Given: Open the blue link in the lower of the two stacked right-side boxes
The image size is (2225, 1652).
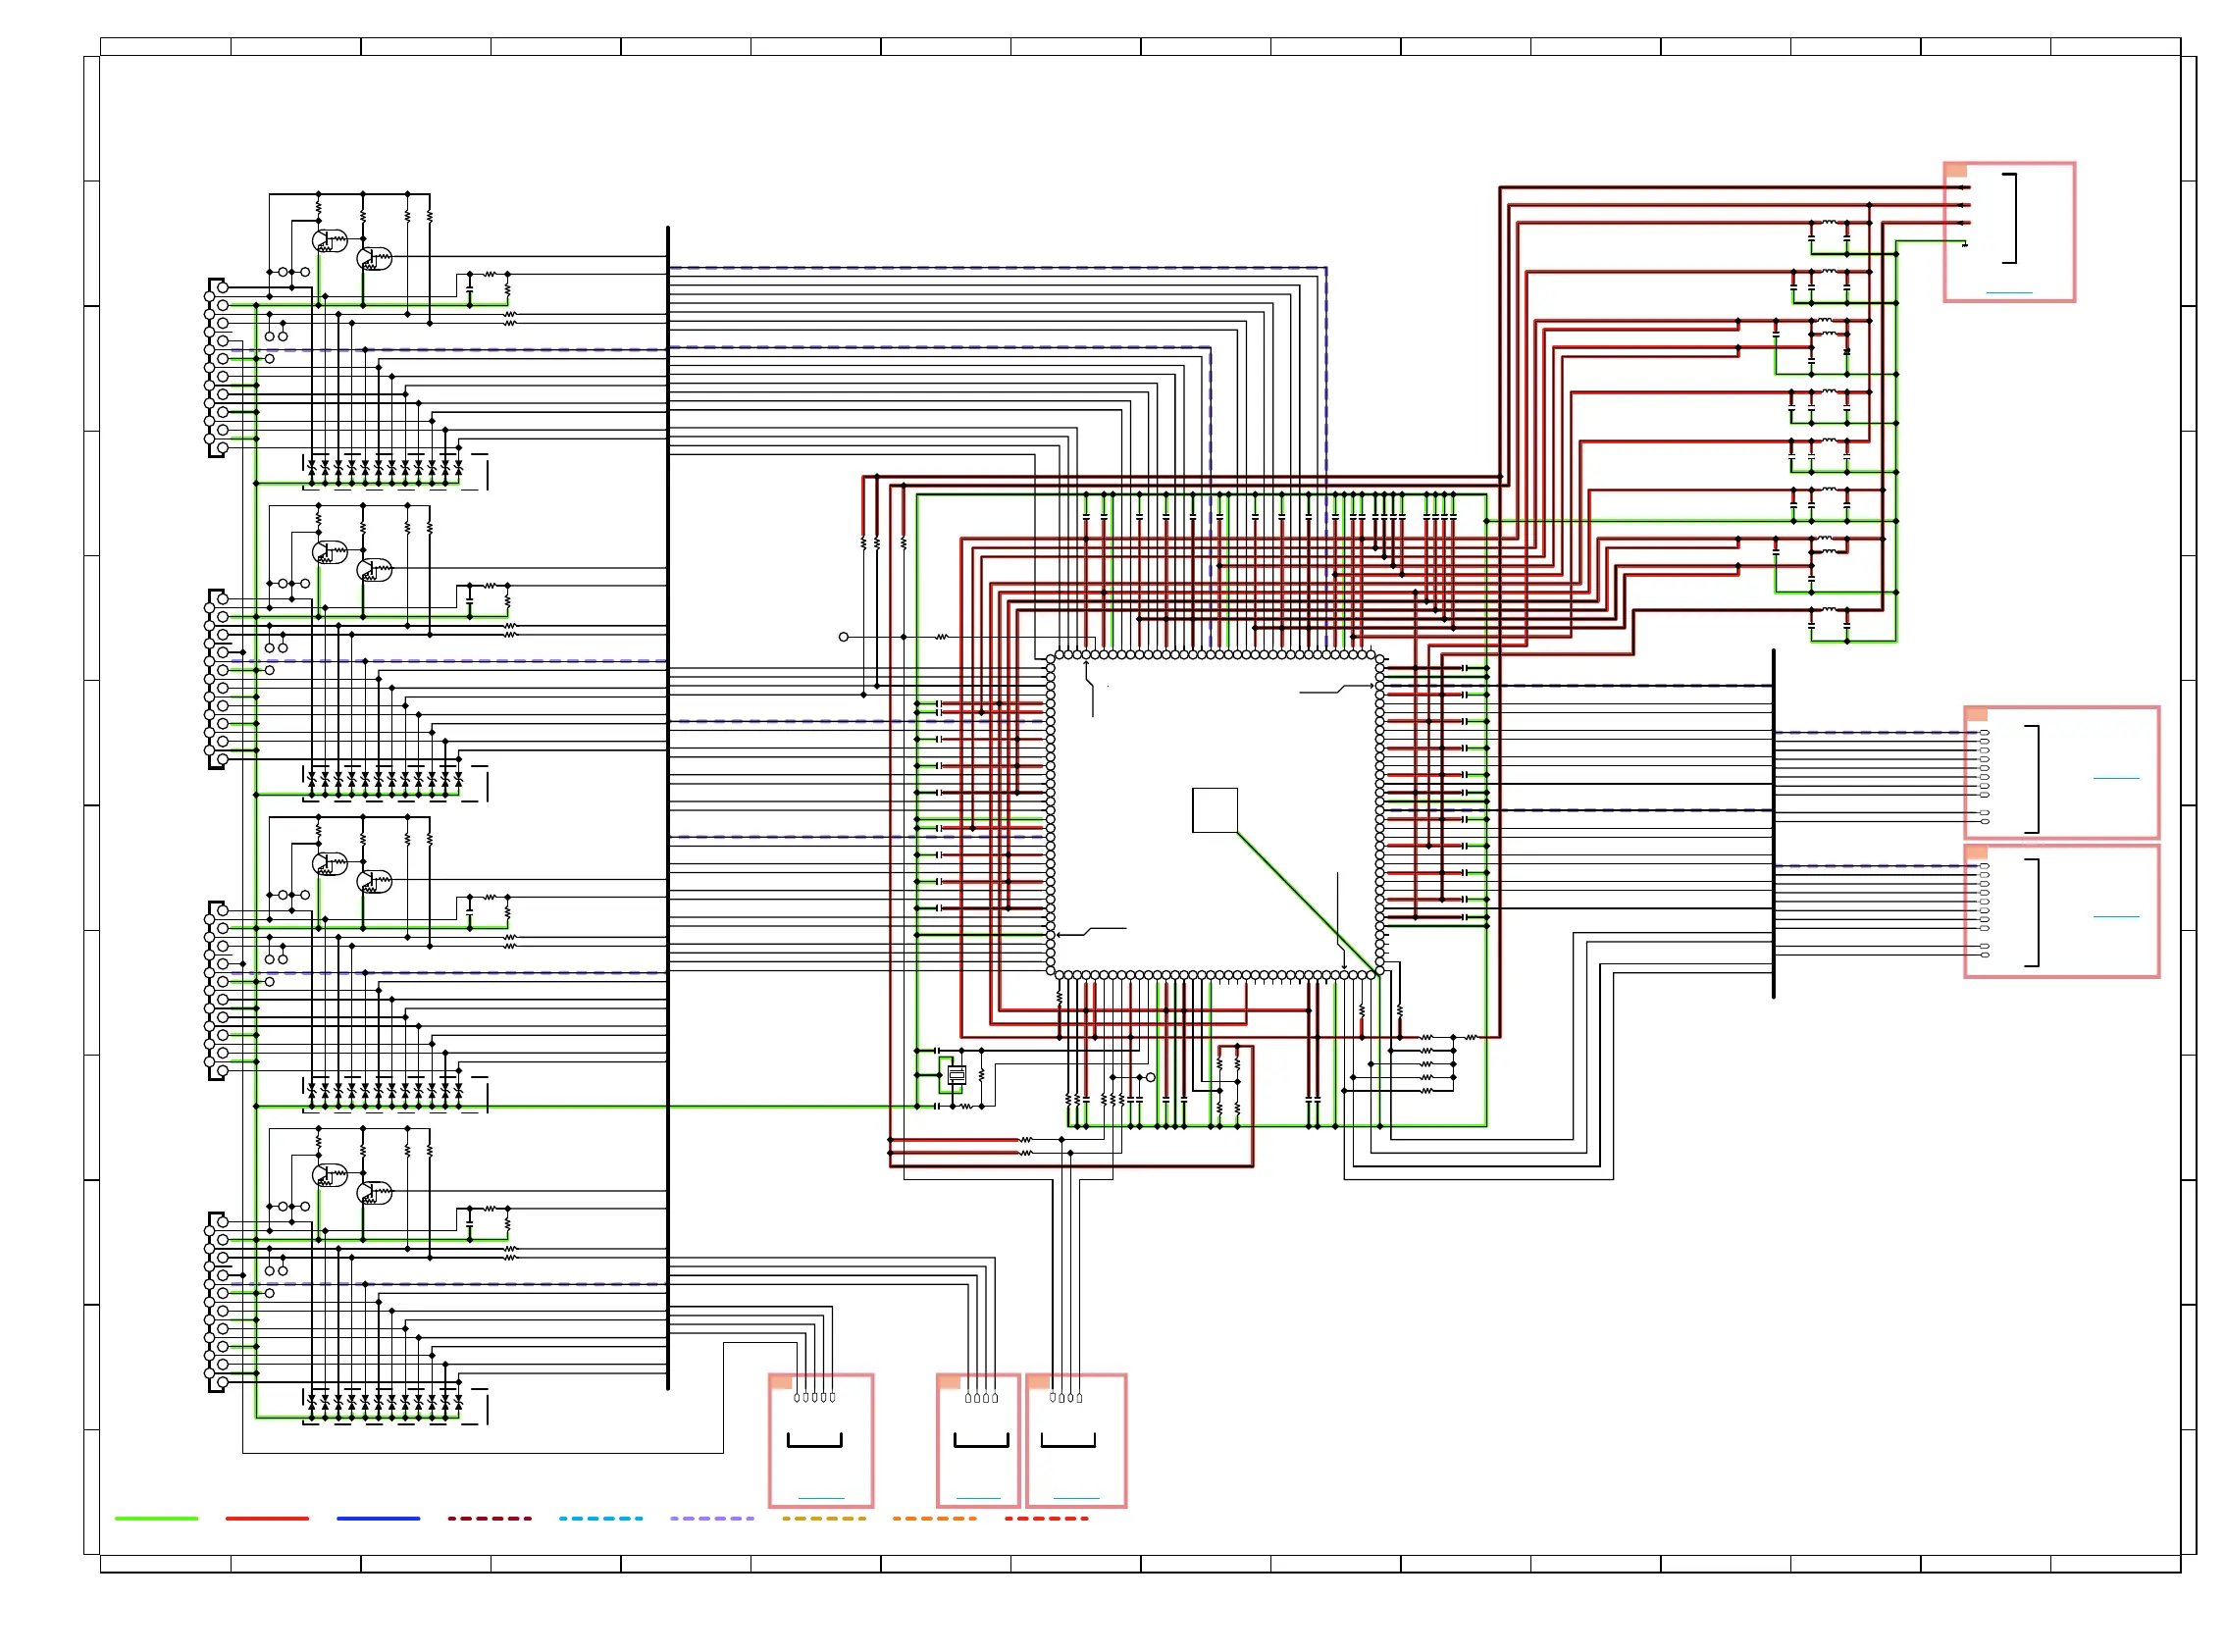Looking at the screenshot, I should tap(2115, 916).
